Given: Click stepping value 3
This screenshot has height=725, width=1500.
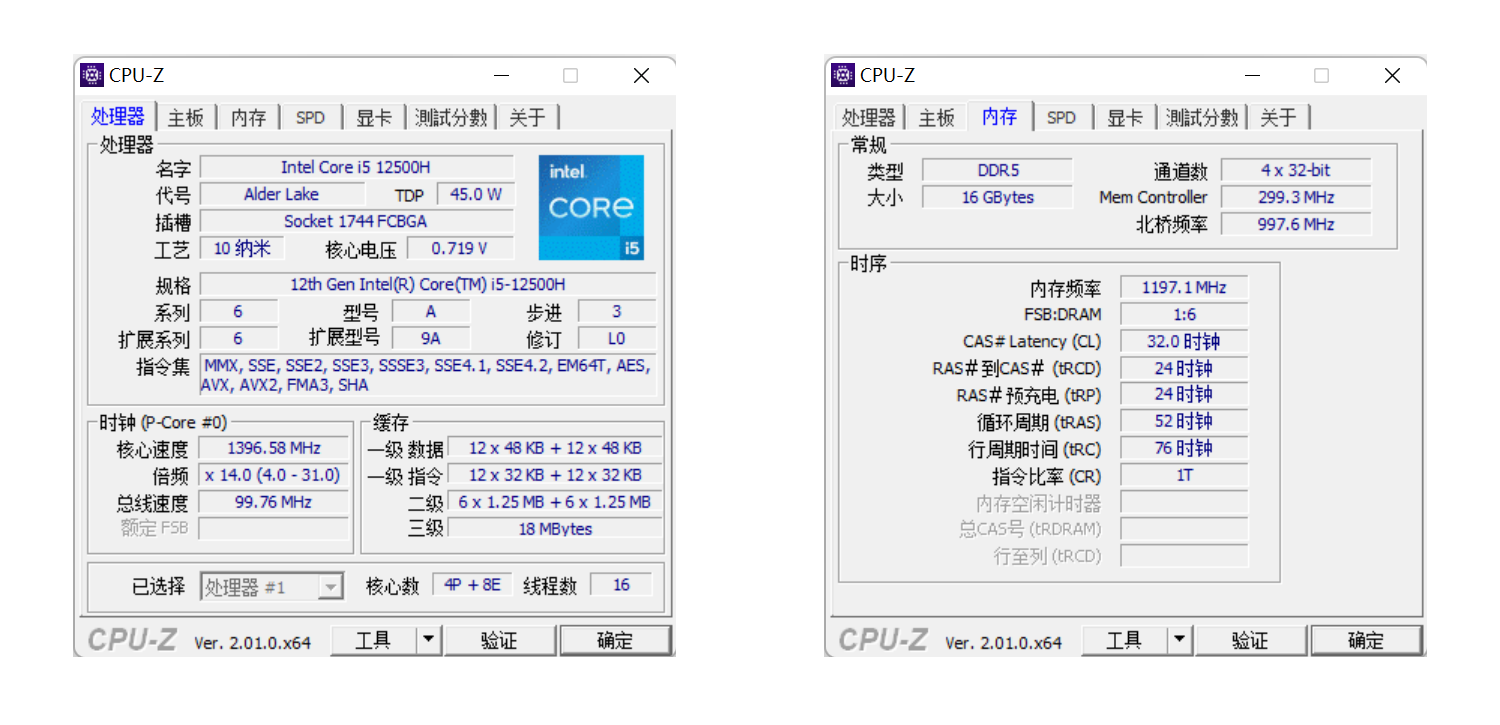Looking at the screenshot, I should pos(617,311).
